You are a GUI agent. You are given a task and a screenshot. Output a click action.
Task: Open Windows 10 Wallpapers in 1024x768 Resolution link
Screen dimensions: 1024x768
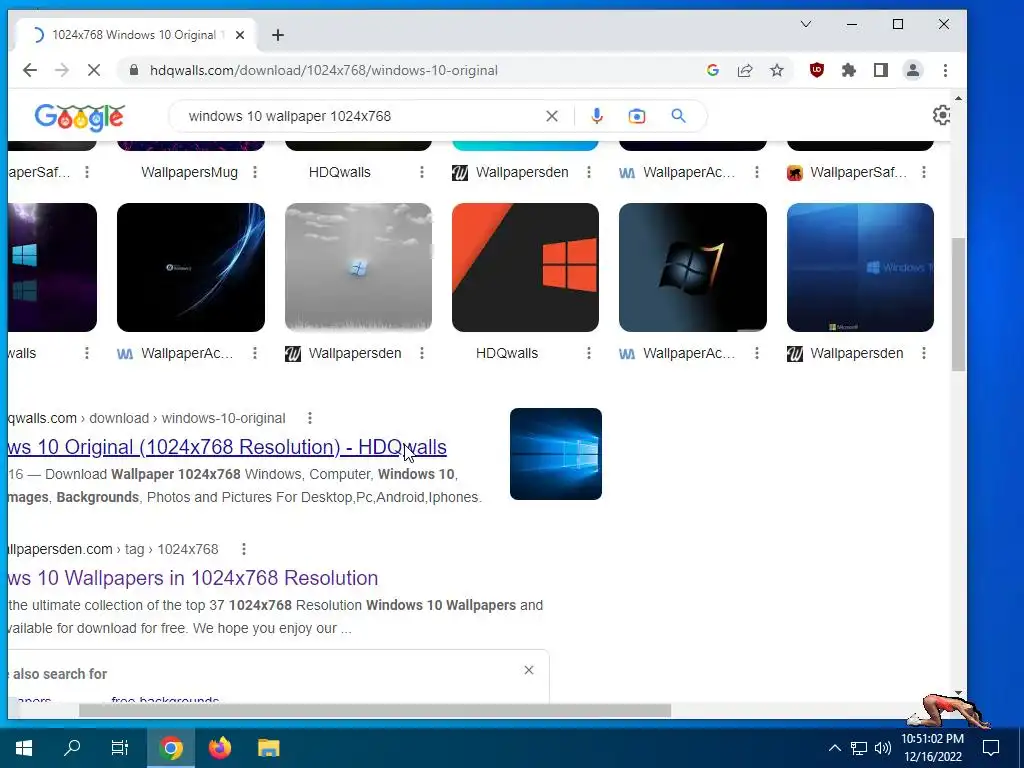[x=193, y=578]
